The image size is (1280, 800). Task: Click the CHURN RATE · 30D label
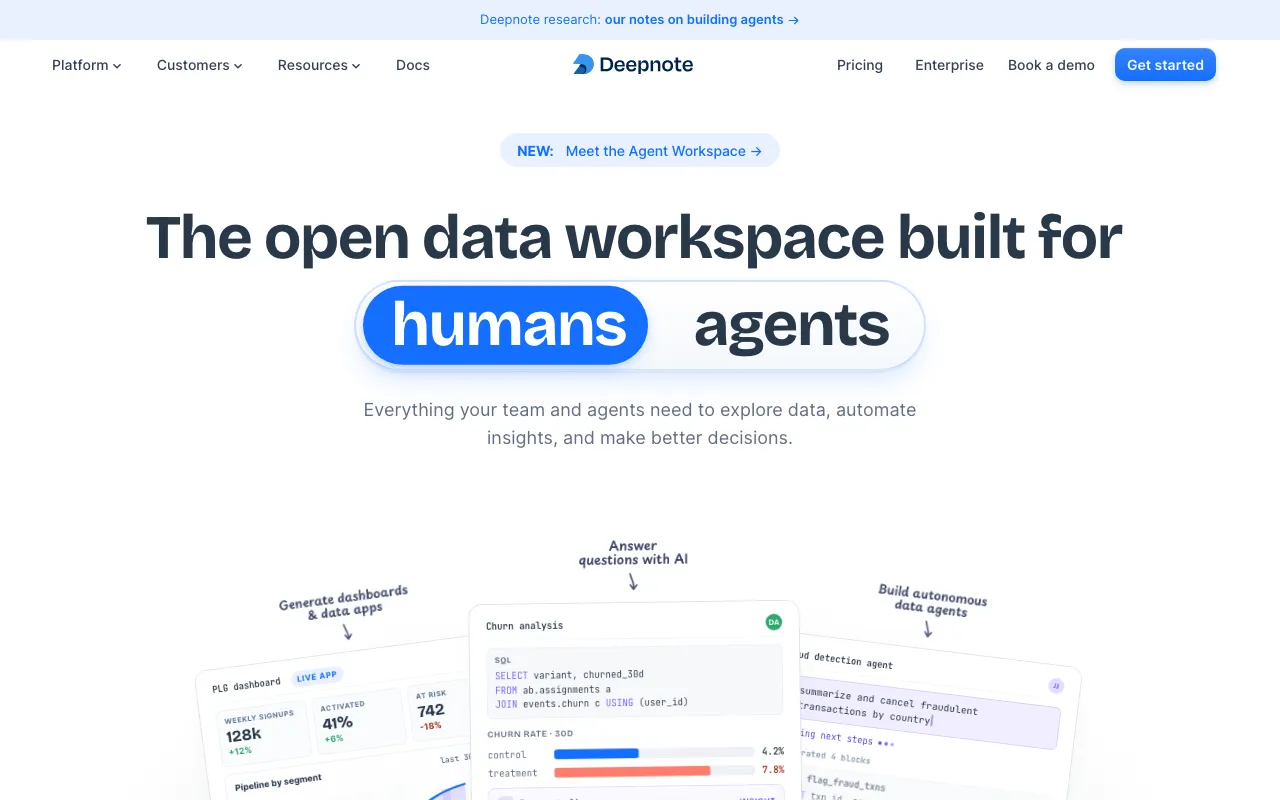(x=531, y=734)
